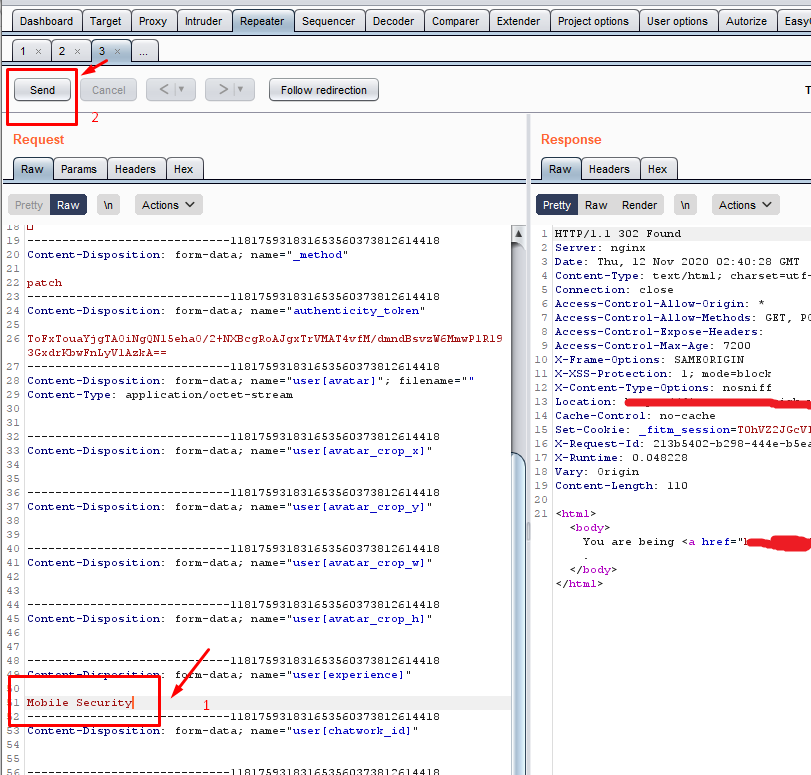Open the Request Headers tab
This screenshot has width=811, height=775.
click(x=136, y=169)
